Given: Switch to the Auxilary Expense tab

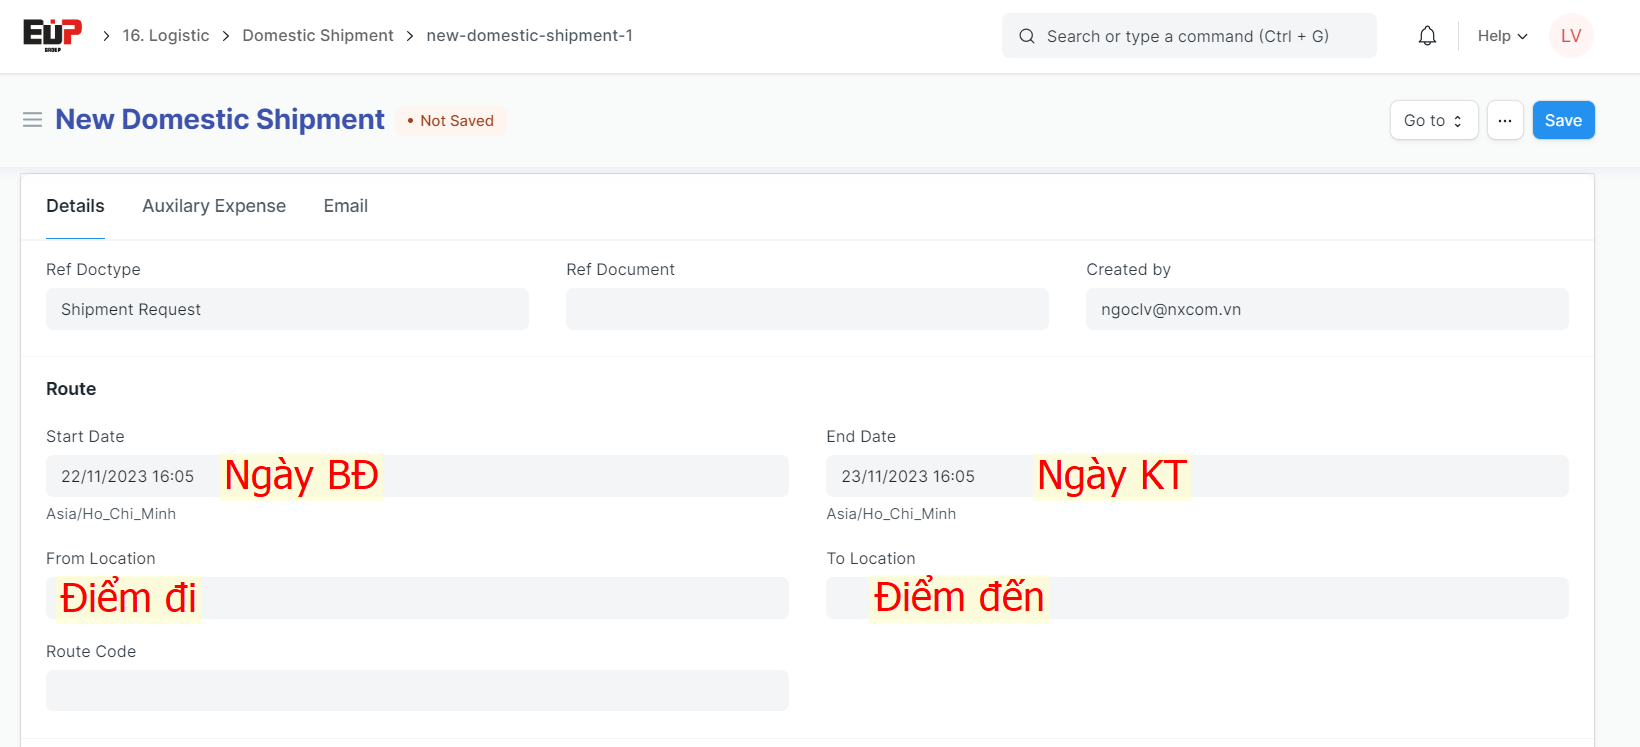Looking at the screenshot, I should pos(214,206).
